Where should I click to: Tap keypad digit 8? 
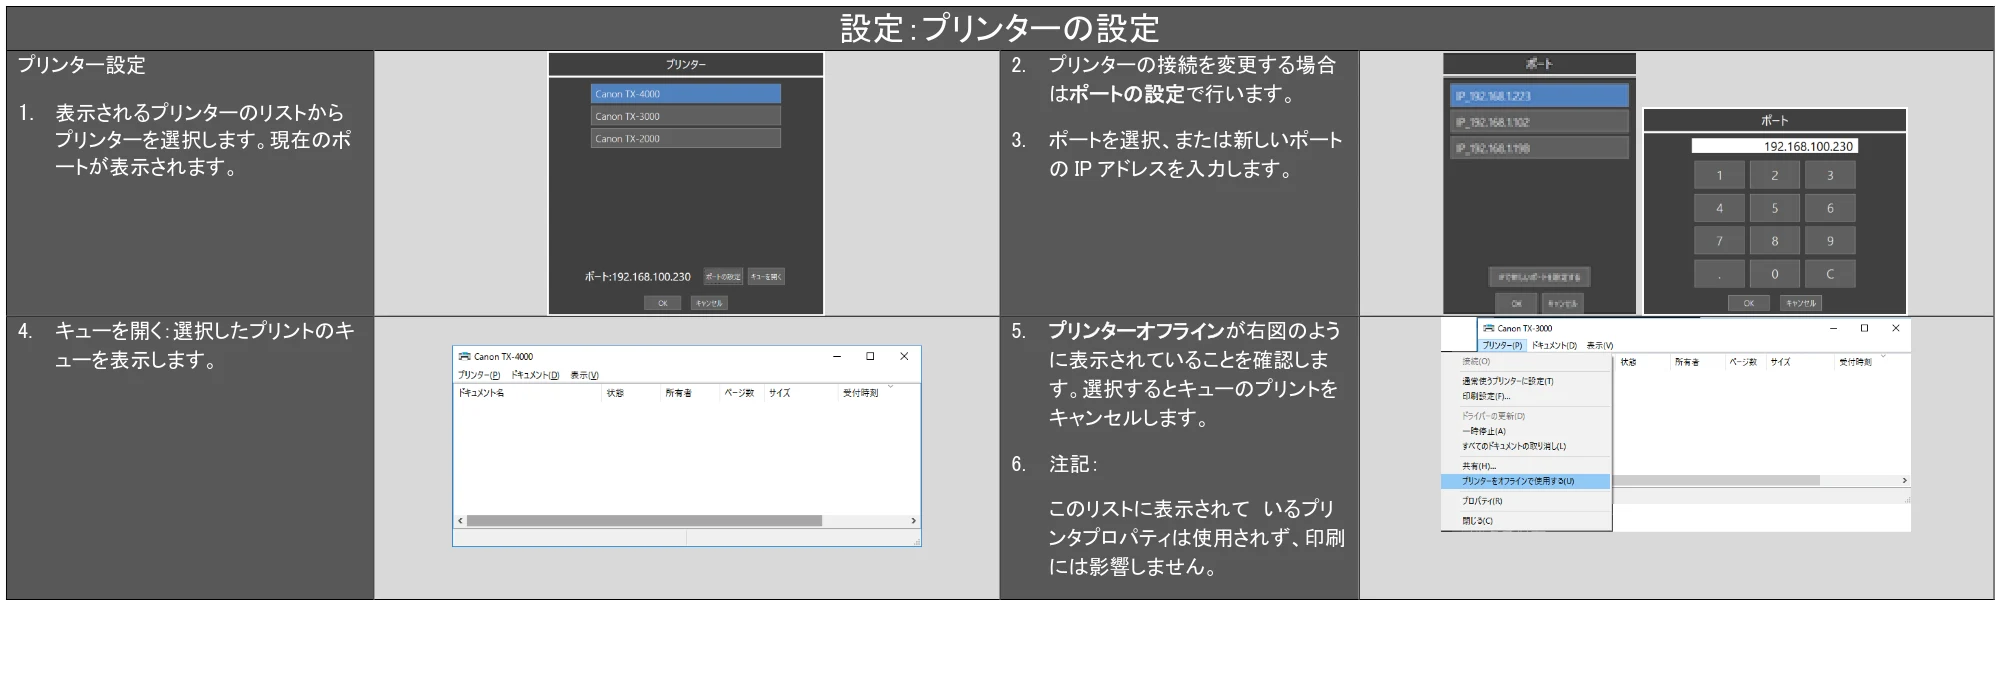(1775, 241)
